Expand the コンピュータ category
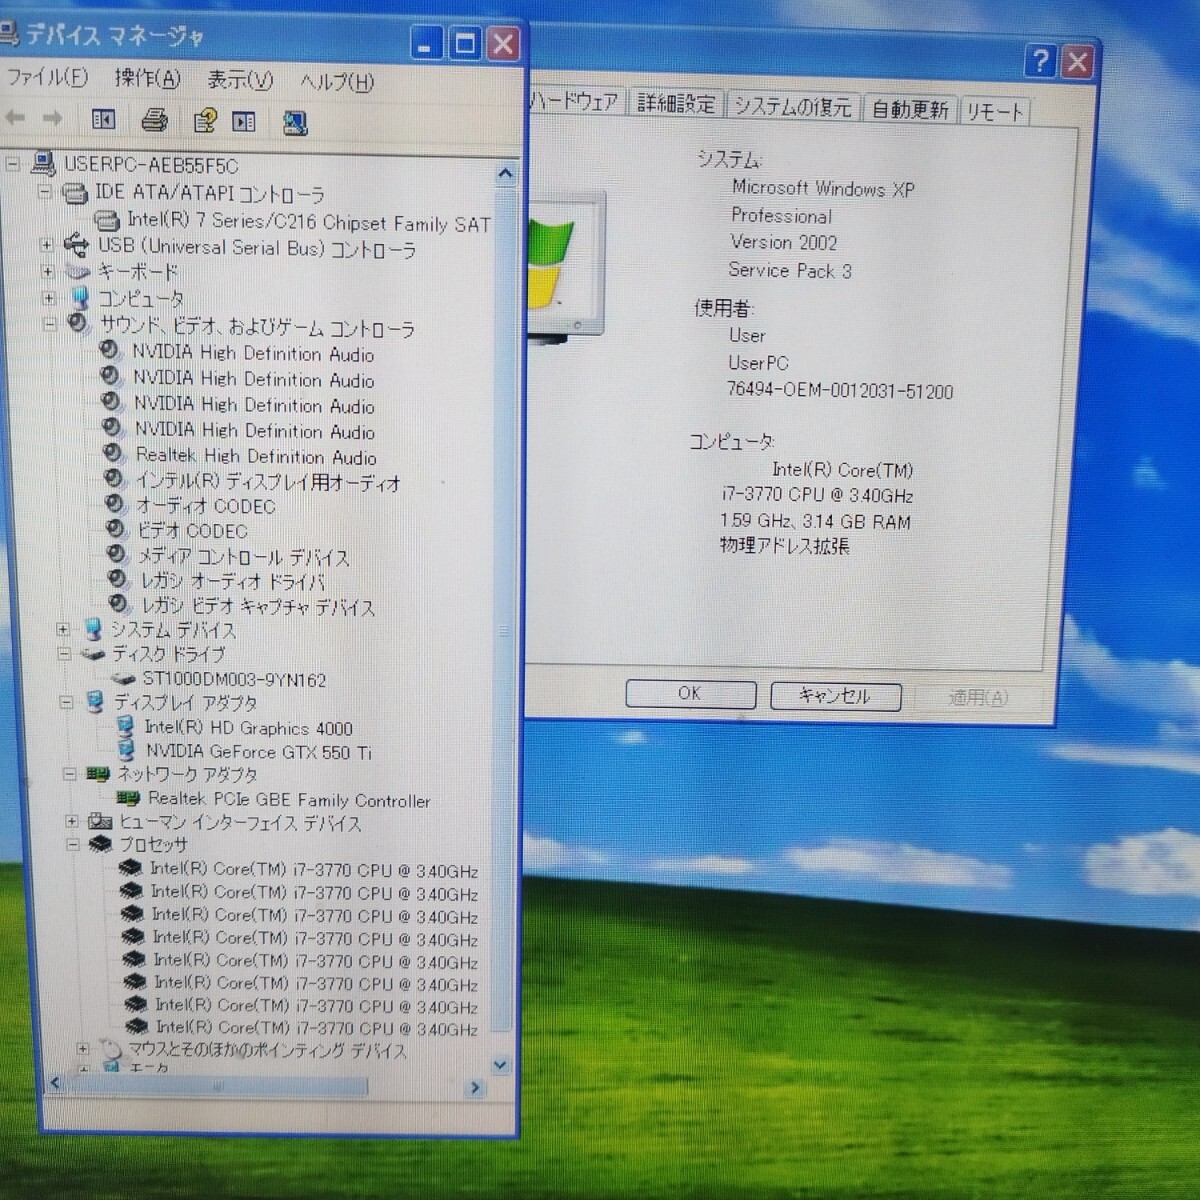This screenshot has width=1200, height=1200. coord(48,297)
